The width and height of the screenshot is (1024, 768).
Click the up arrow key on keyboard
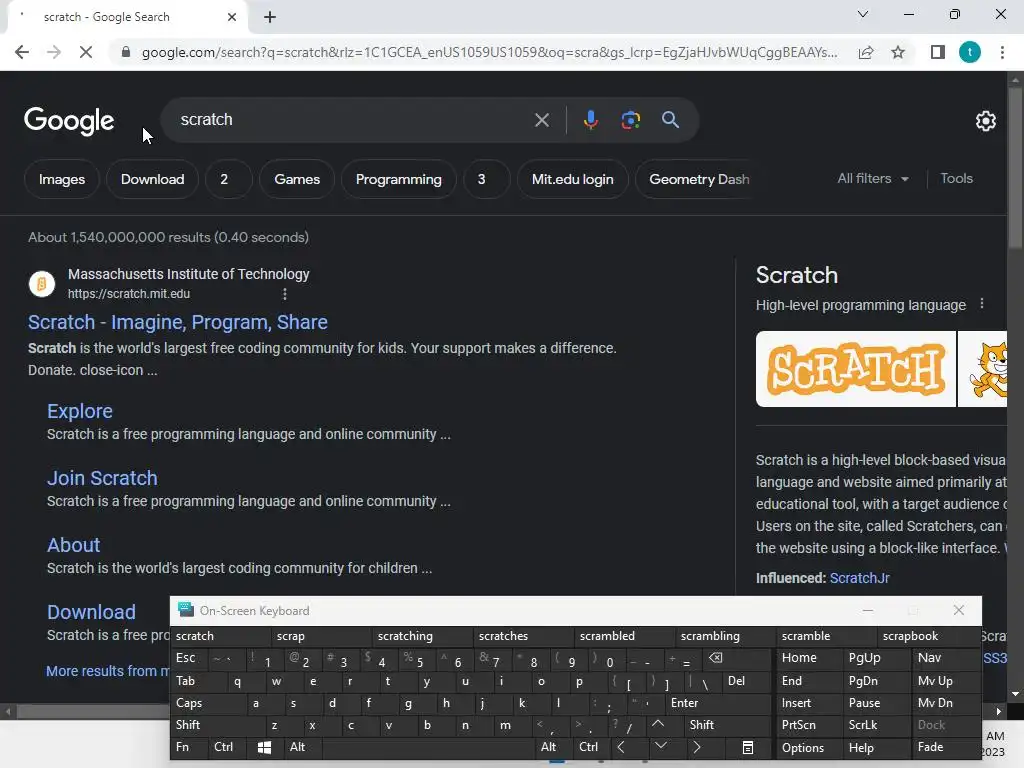coord(658,725)
